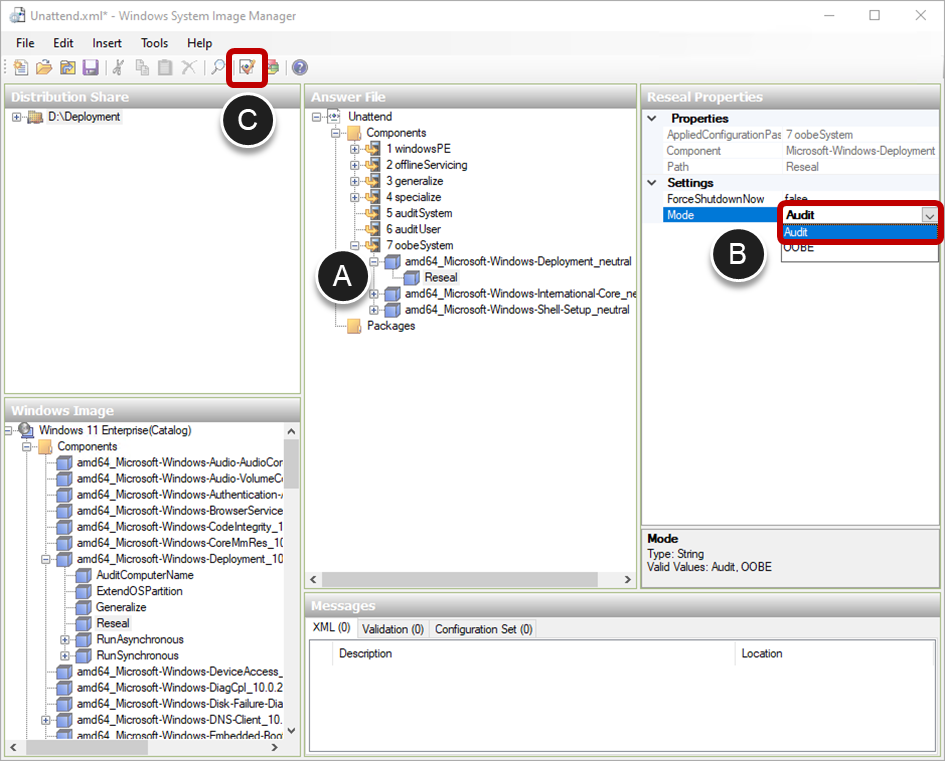Image resolution: width=945 pixels, height=761 pixels.
Task: Open the Tools menu
Action: click(x=154, y=43)
